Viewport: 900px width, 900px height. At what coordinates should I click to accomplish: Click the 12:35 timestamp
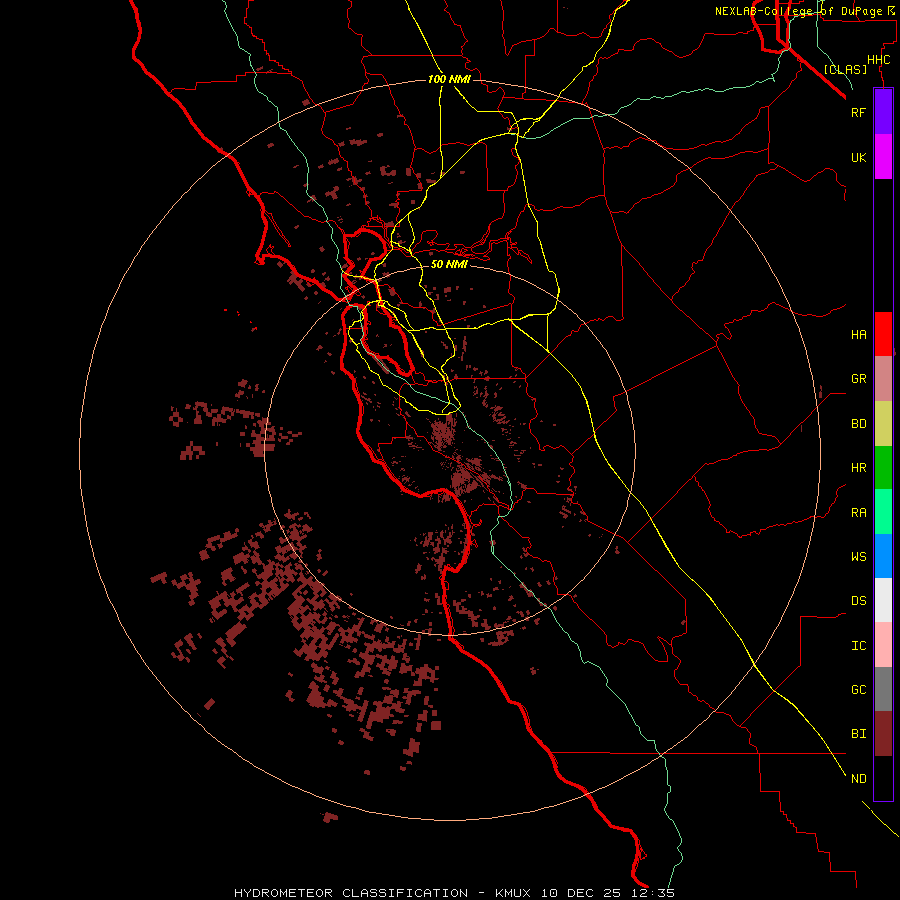click(x=655, y=893)
